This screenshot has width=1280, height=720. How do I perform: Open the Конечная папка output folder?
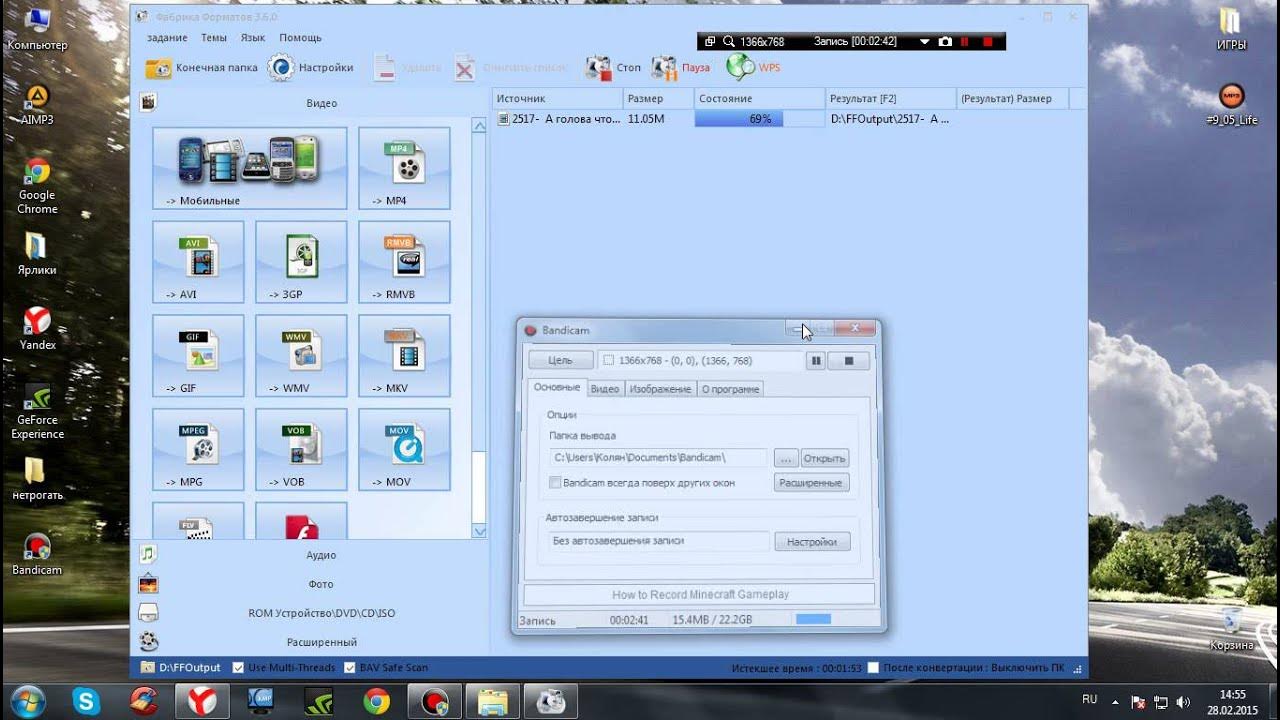tap(202, 68)
